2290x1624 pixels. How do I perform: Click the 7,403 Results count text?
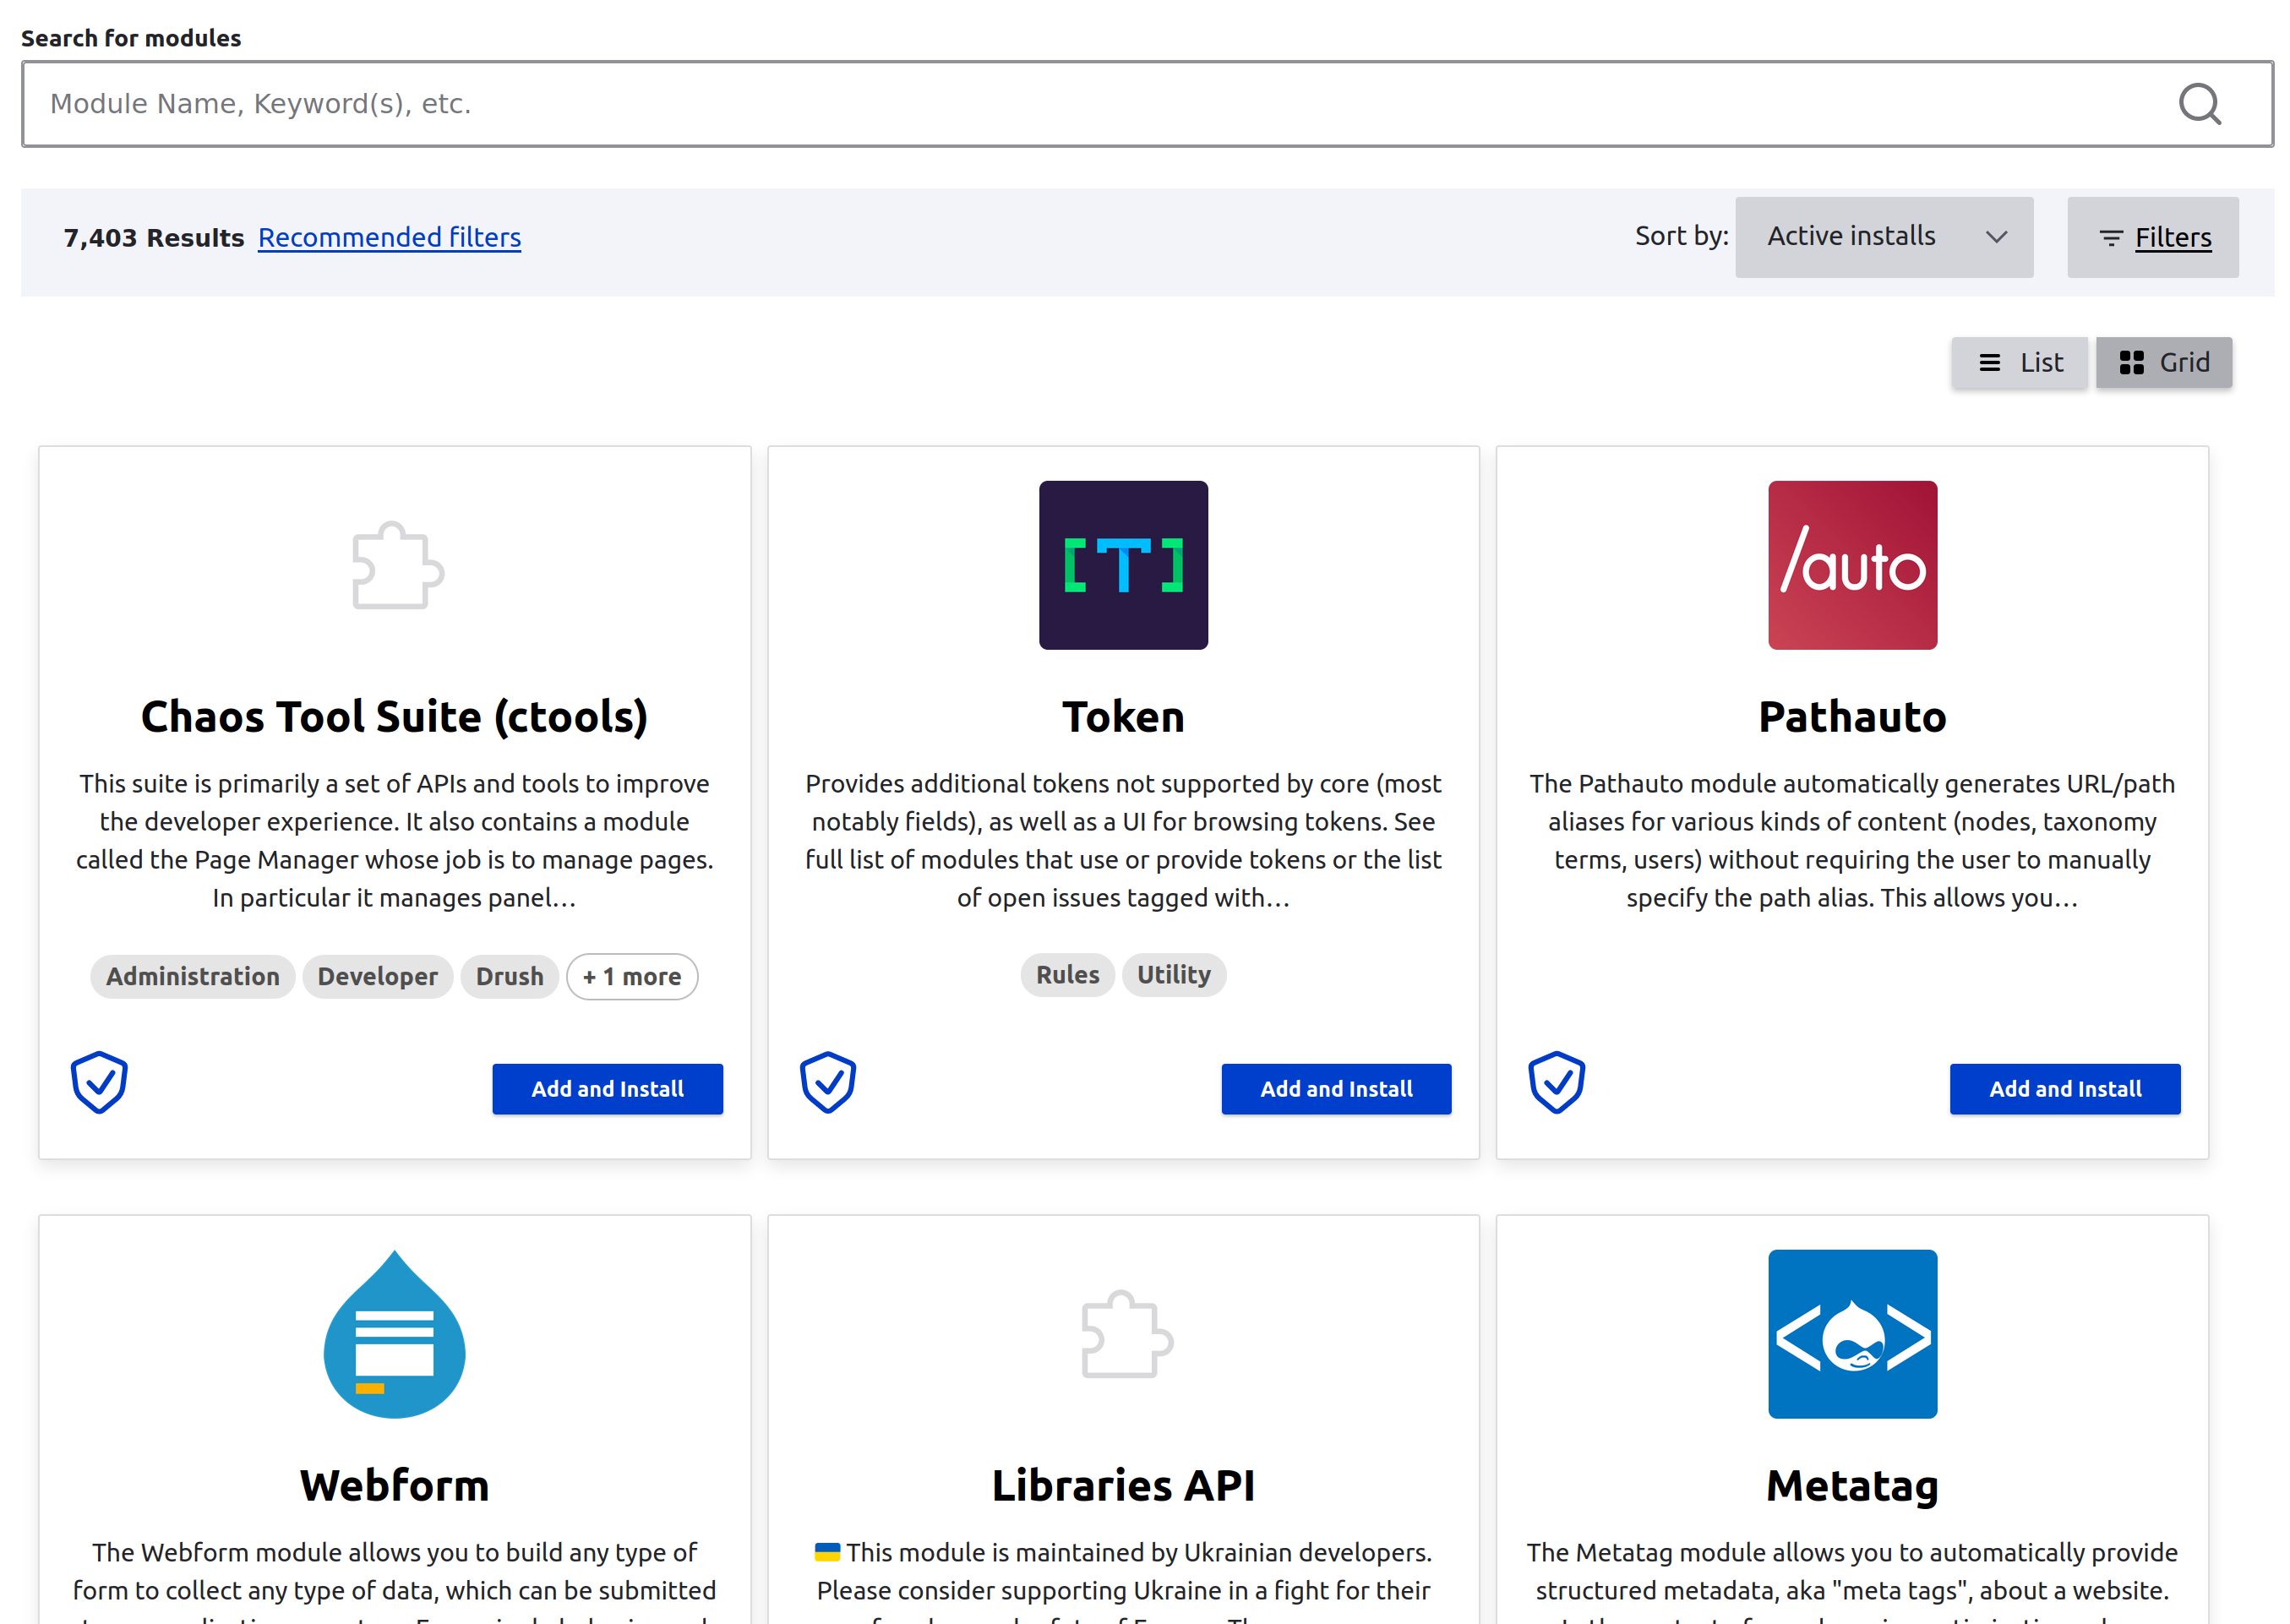click(154, 238)
